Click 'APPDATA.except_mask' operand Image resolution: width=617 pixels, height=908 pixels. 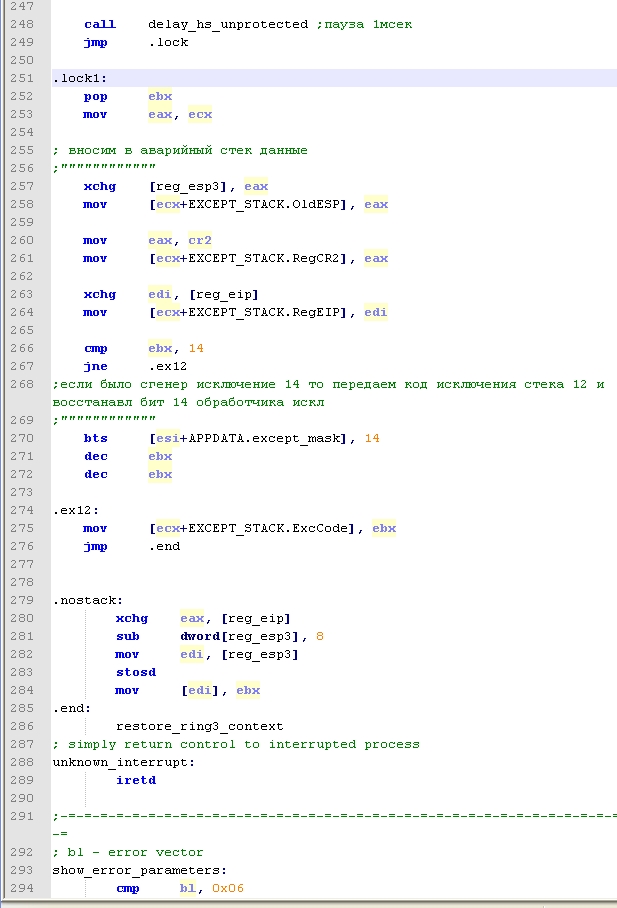[264, 438]
